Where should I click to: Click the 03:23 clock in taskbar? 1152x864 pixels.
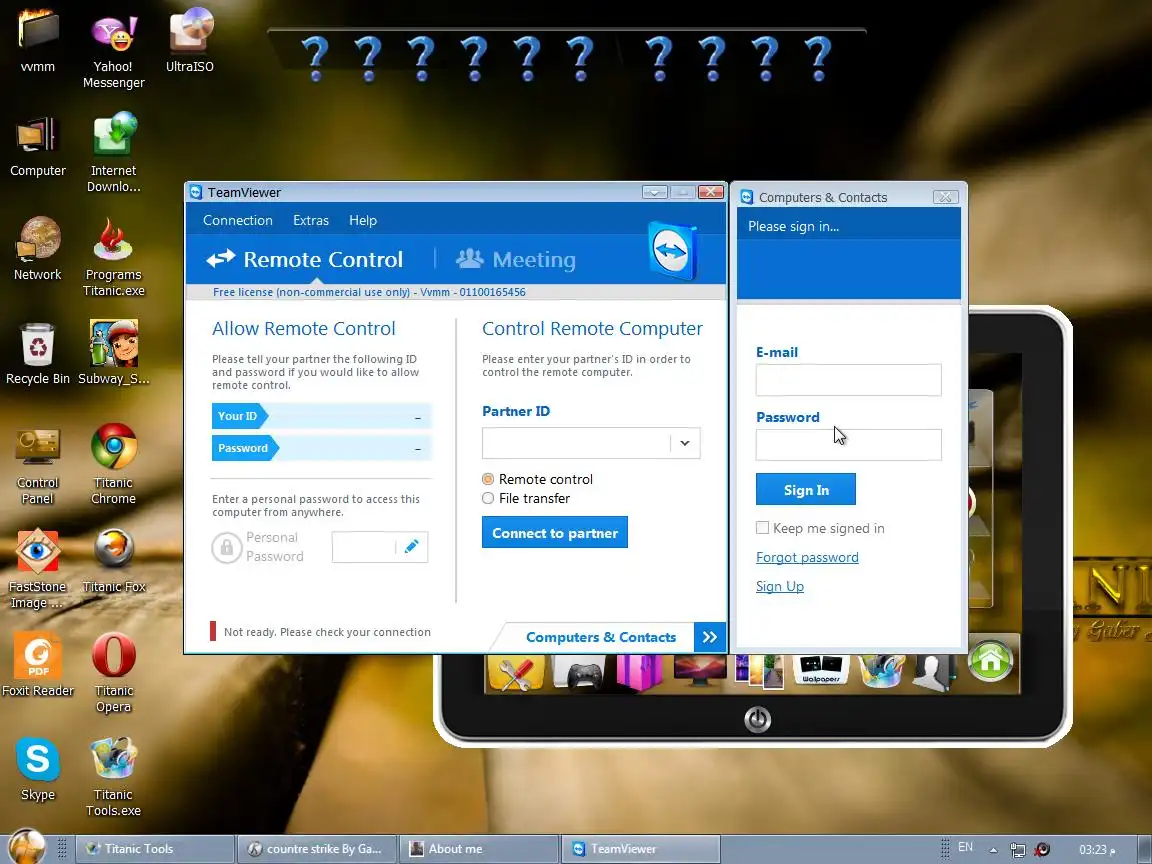click(1097, 850)
